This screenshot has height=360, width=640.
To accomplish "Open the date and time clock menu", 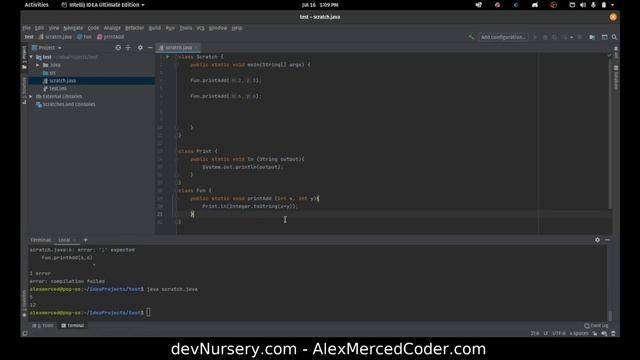I will (x=320, y=5).
